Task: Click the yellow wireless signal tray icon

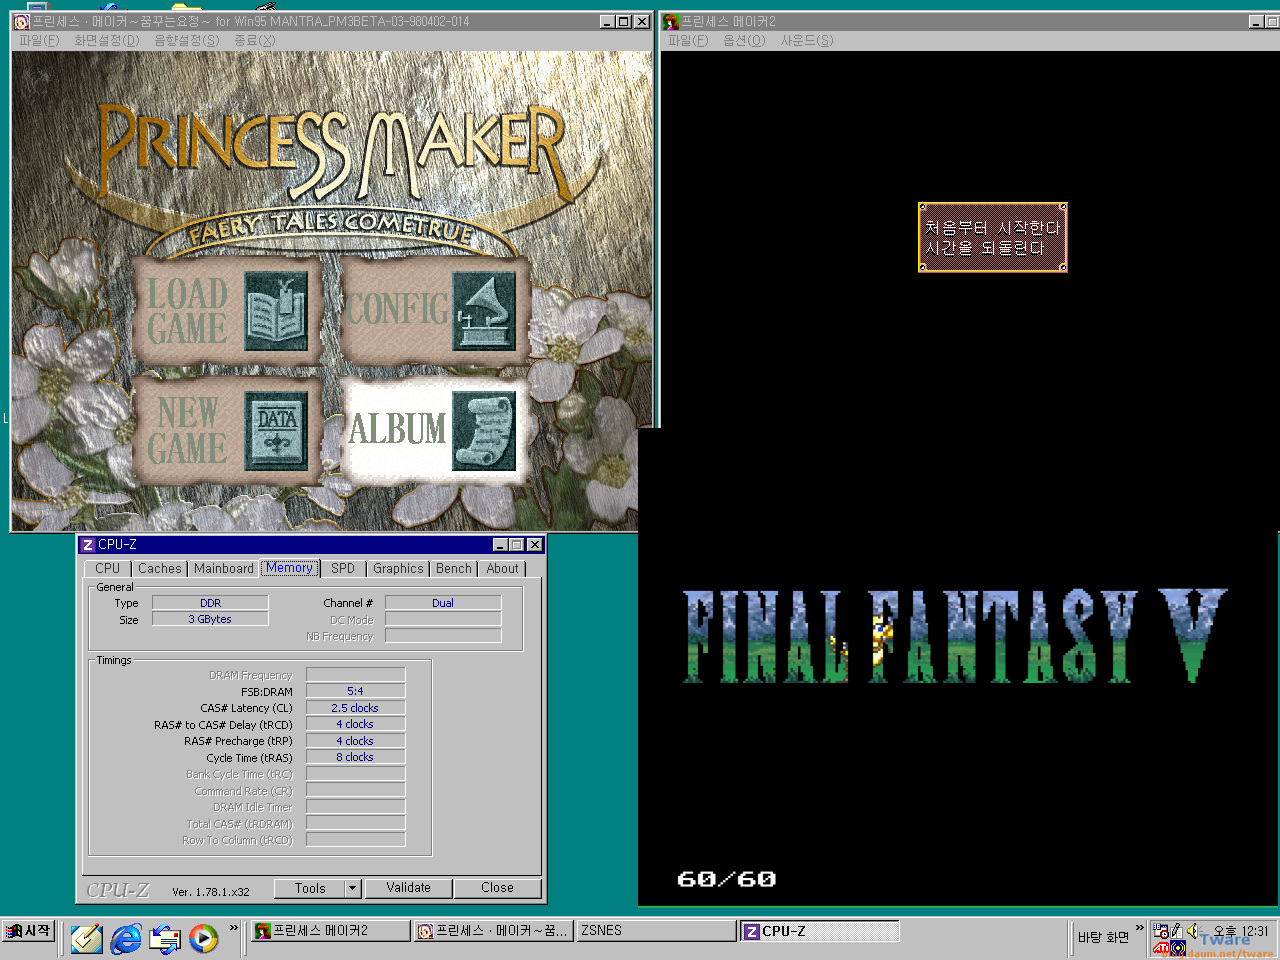Action: coord(1178,947)
